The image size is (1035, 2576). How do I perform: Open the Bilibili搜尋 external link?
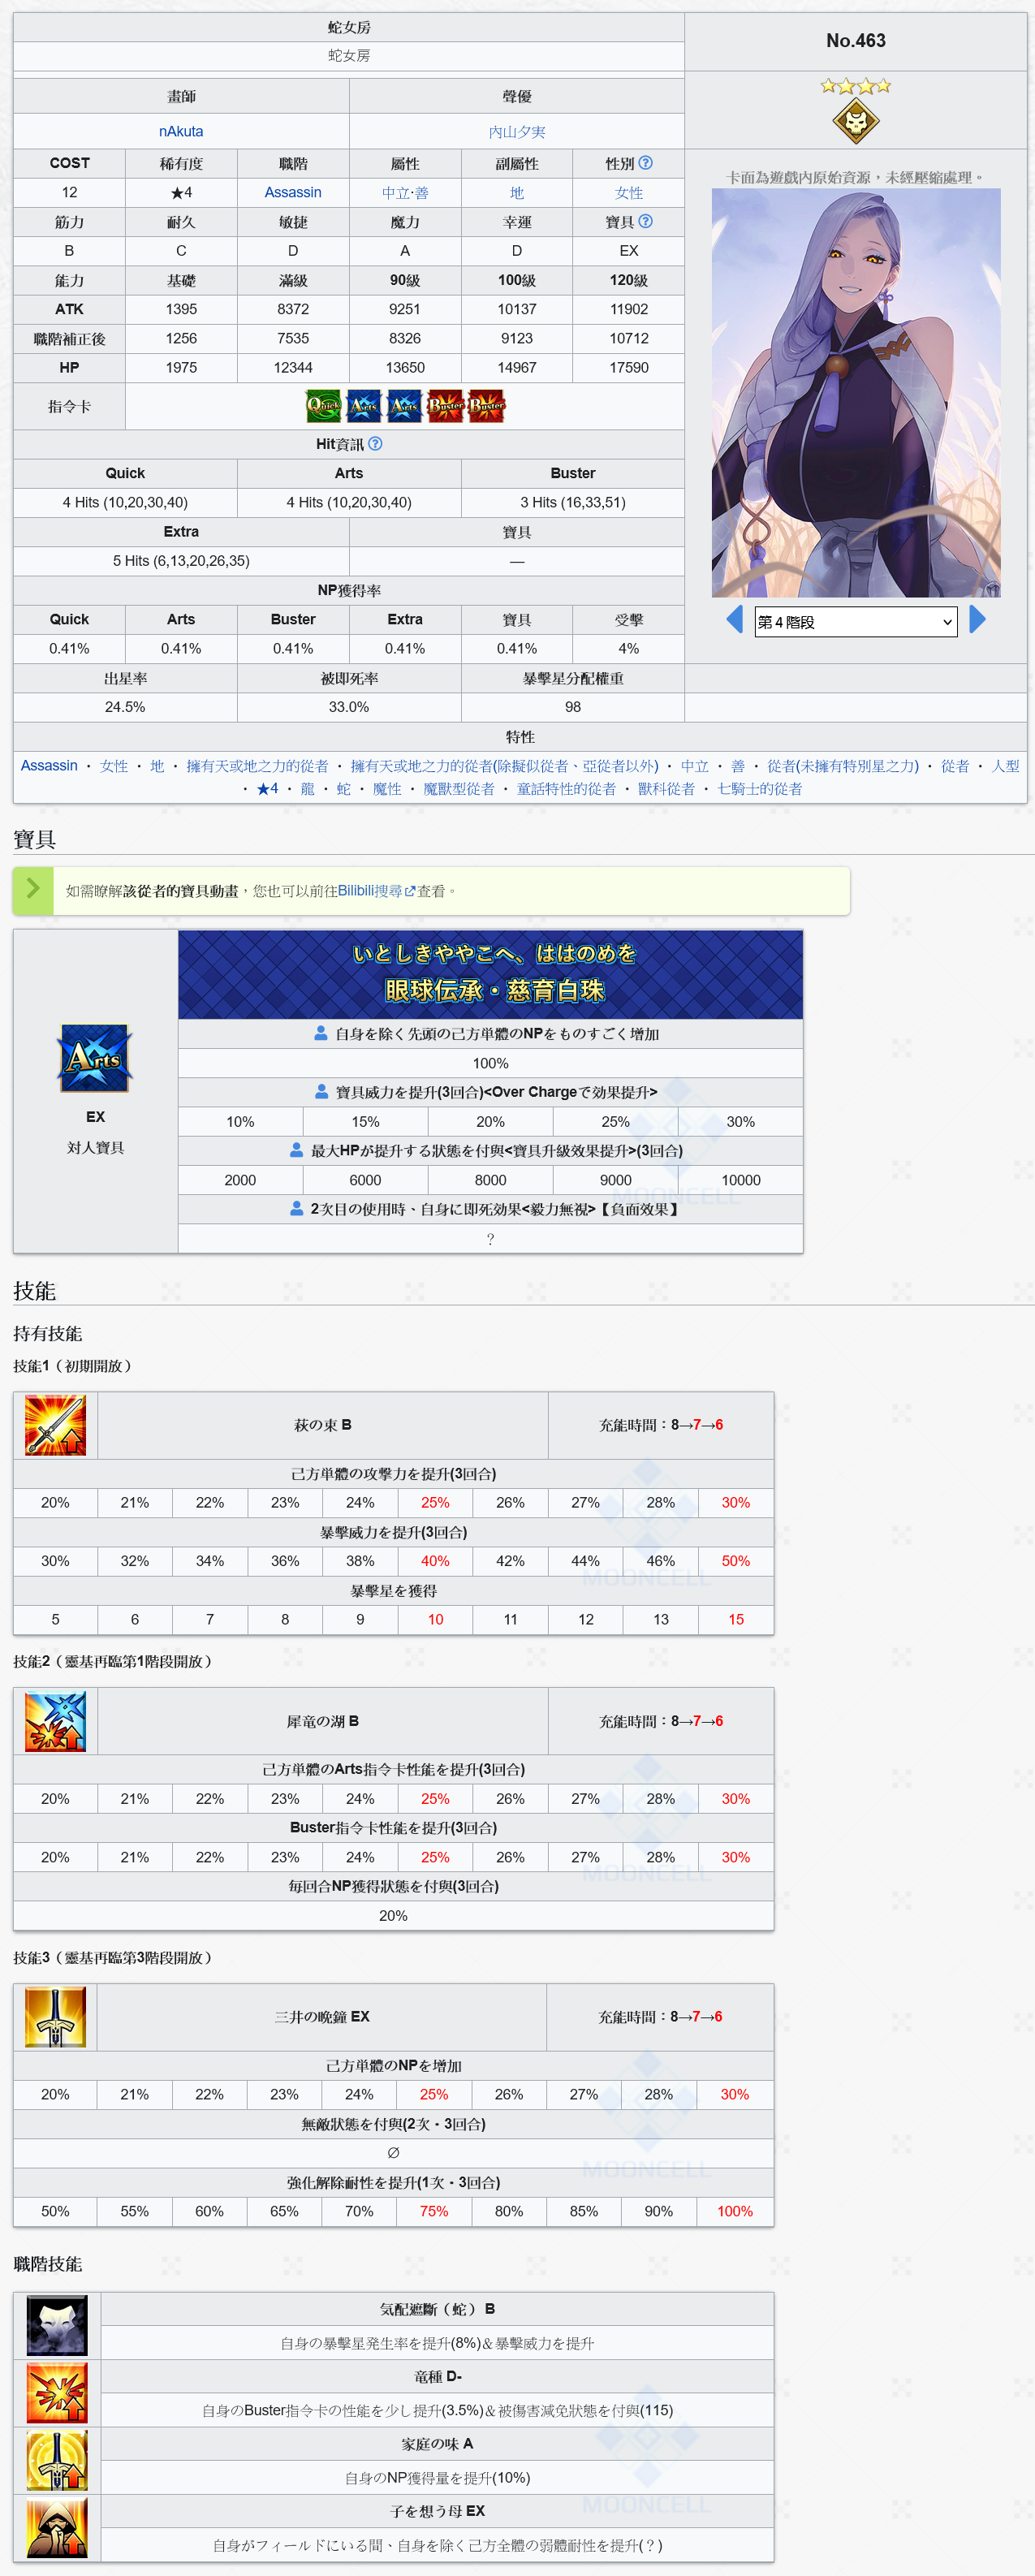pyautogui.click(x=375, y=891)
